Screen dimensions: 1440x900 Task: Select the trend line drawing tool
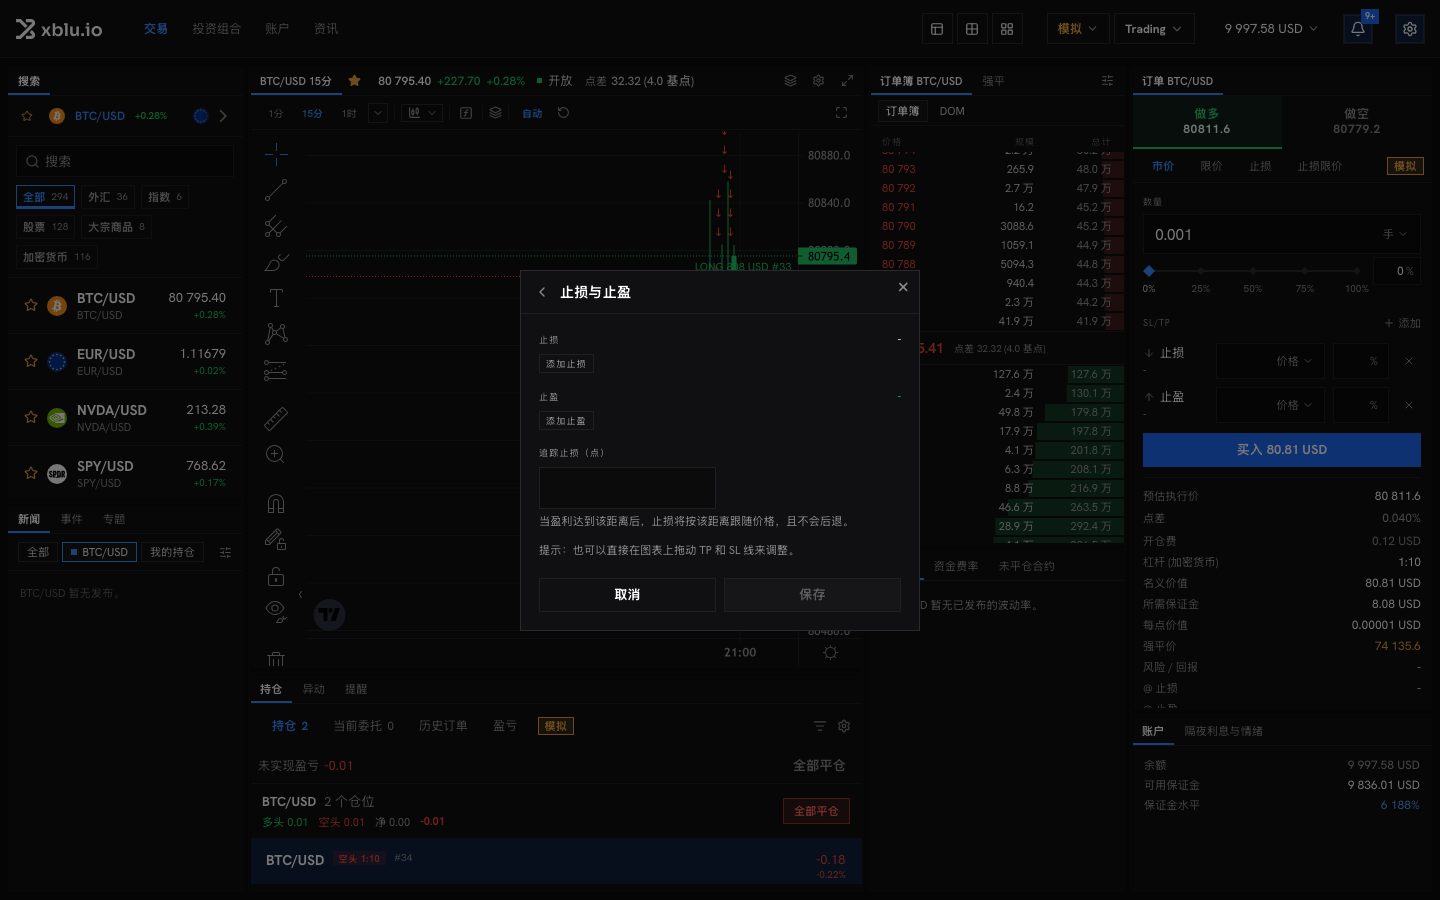click(276, 190)
